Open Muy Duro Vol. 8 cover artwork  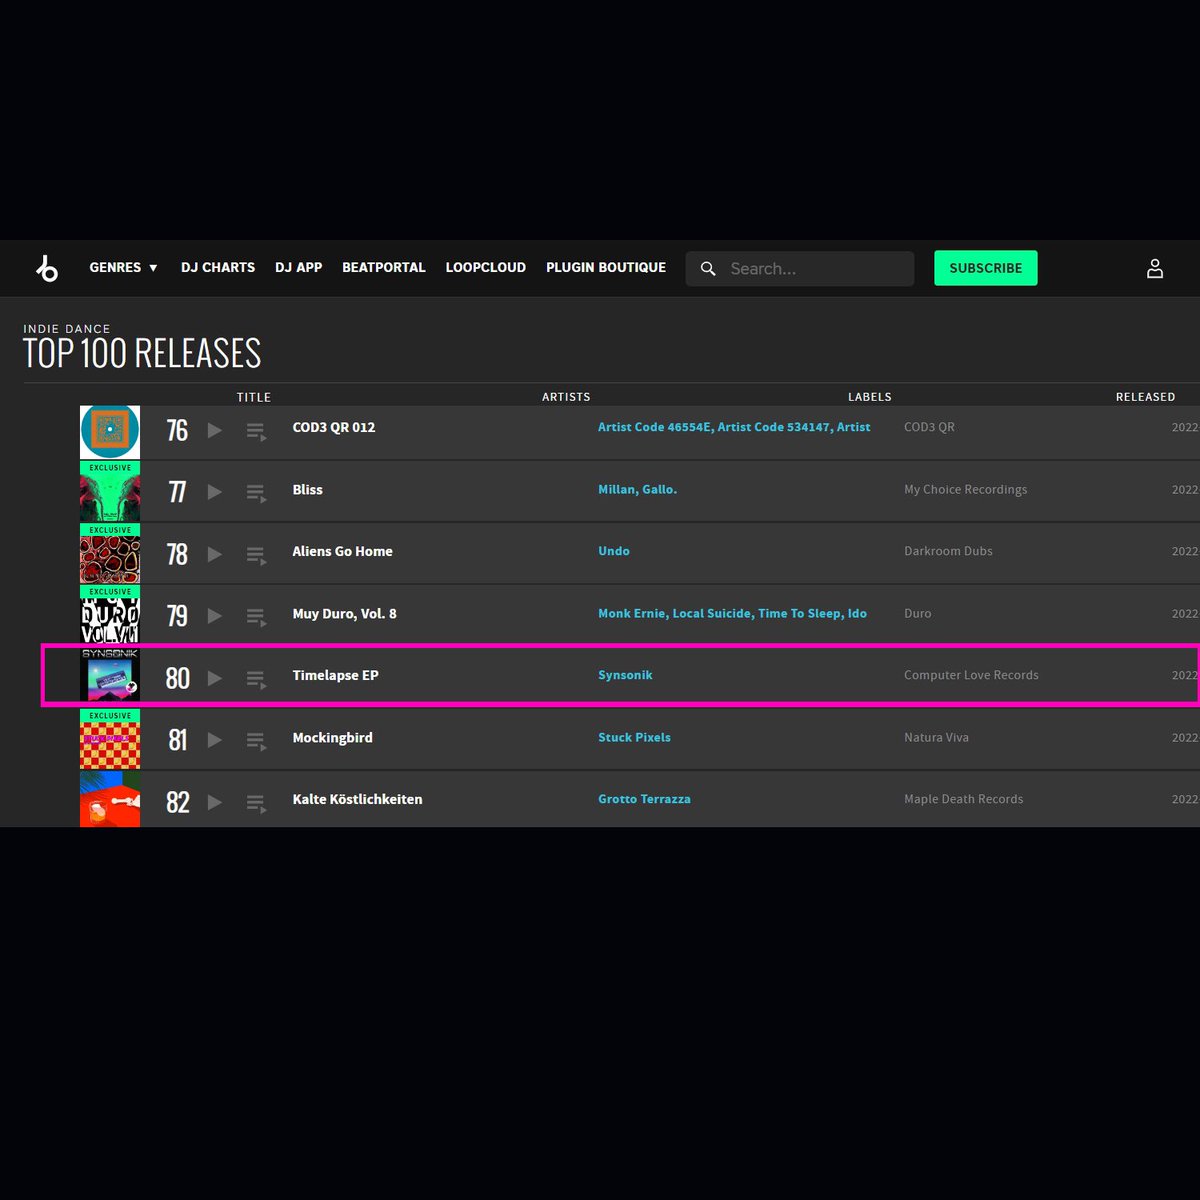pos(110,616)
